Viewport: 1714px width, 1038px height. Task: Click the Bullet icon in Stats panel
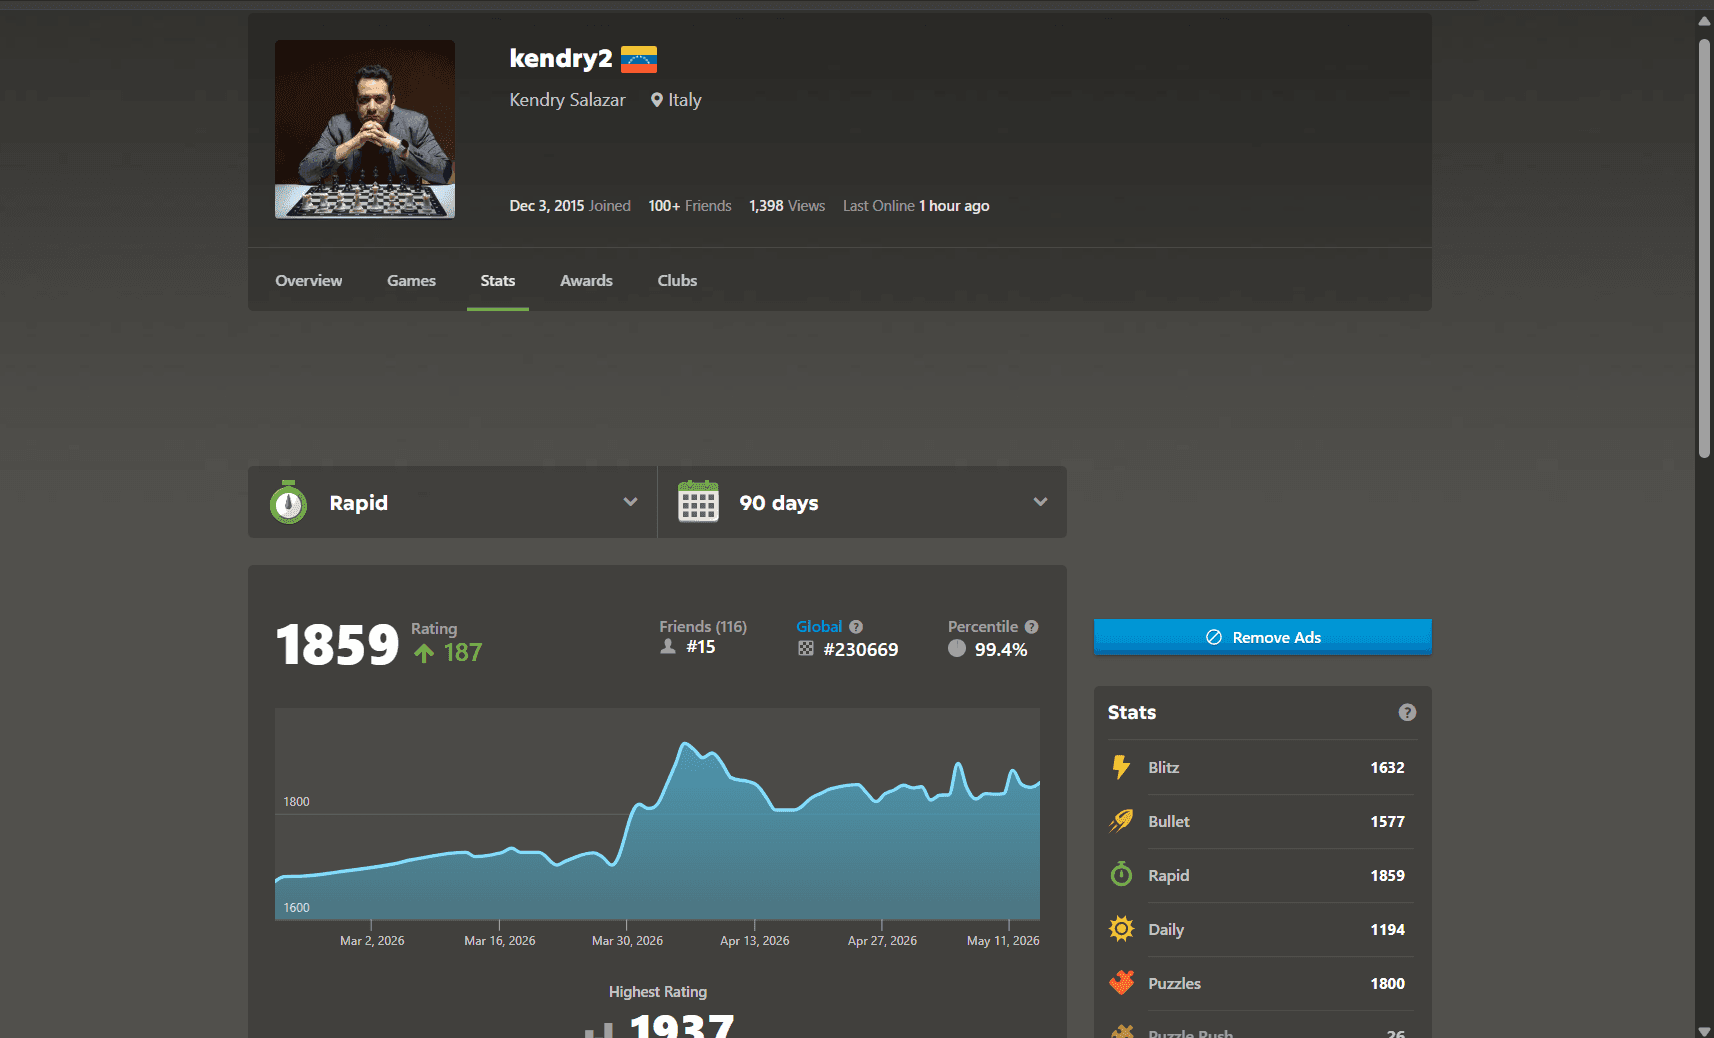[1122, 821]
